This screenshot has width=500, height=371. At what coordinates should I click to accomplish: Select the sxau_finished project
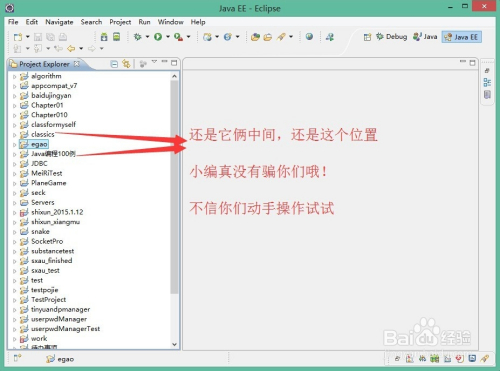[46, 261]
